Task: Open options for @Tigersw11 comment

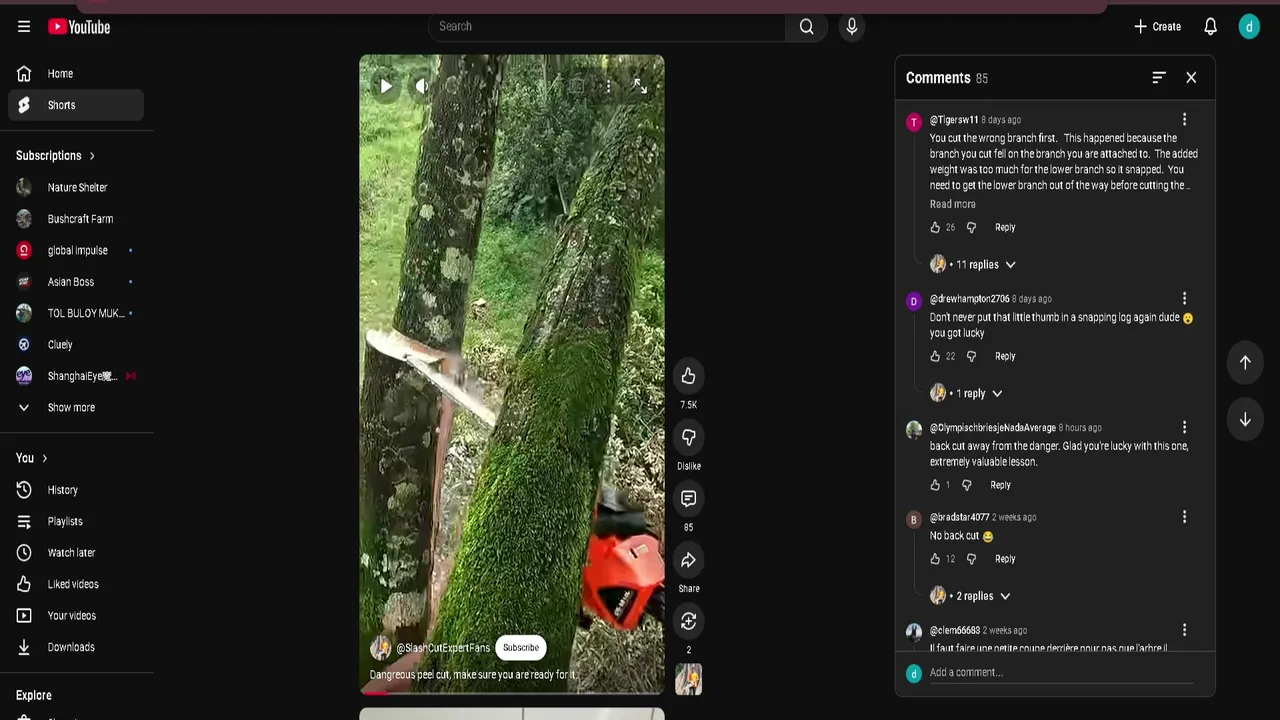Action: (1184, 120)
